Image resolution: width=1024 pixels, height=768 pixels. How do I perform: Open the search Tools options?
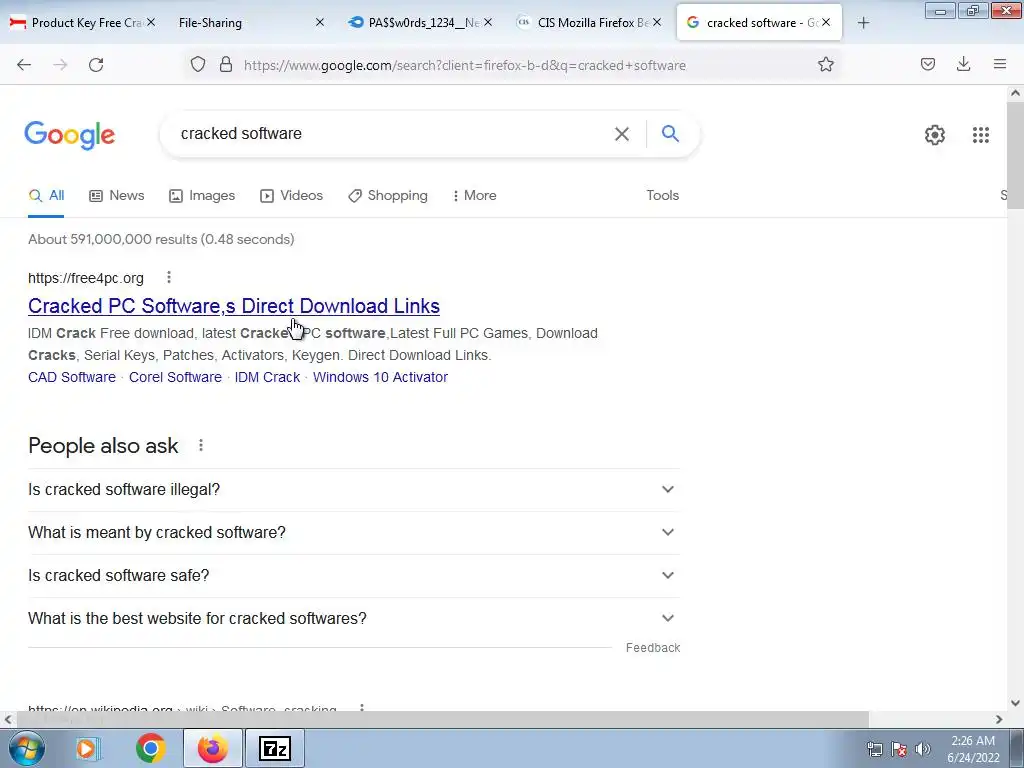[663, 196]
